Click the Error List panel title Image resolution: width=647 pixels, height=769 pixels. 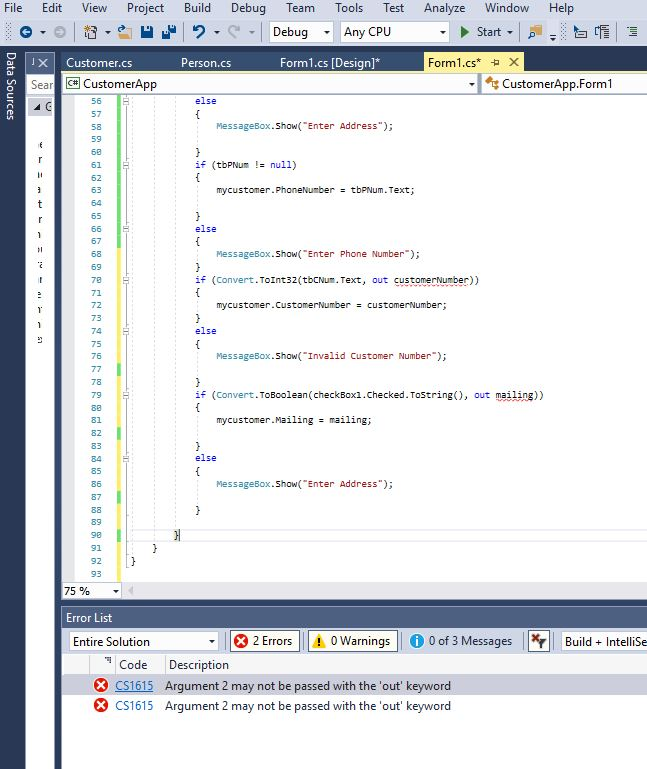[89, 617]
